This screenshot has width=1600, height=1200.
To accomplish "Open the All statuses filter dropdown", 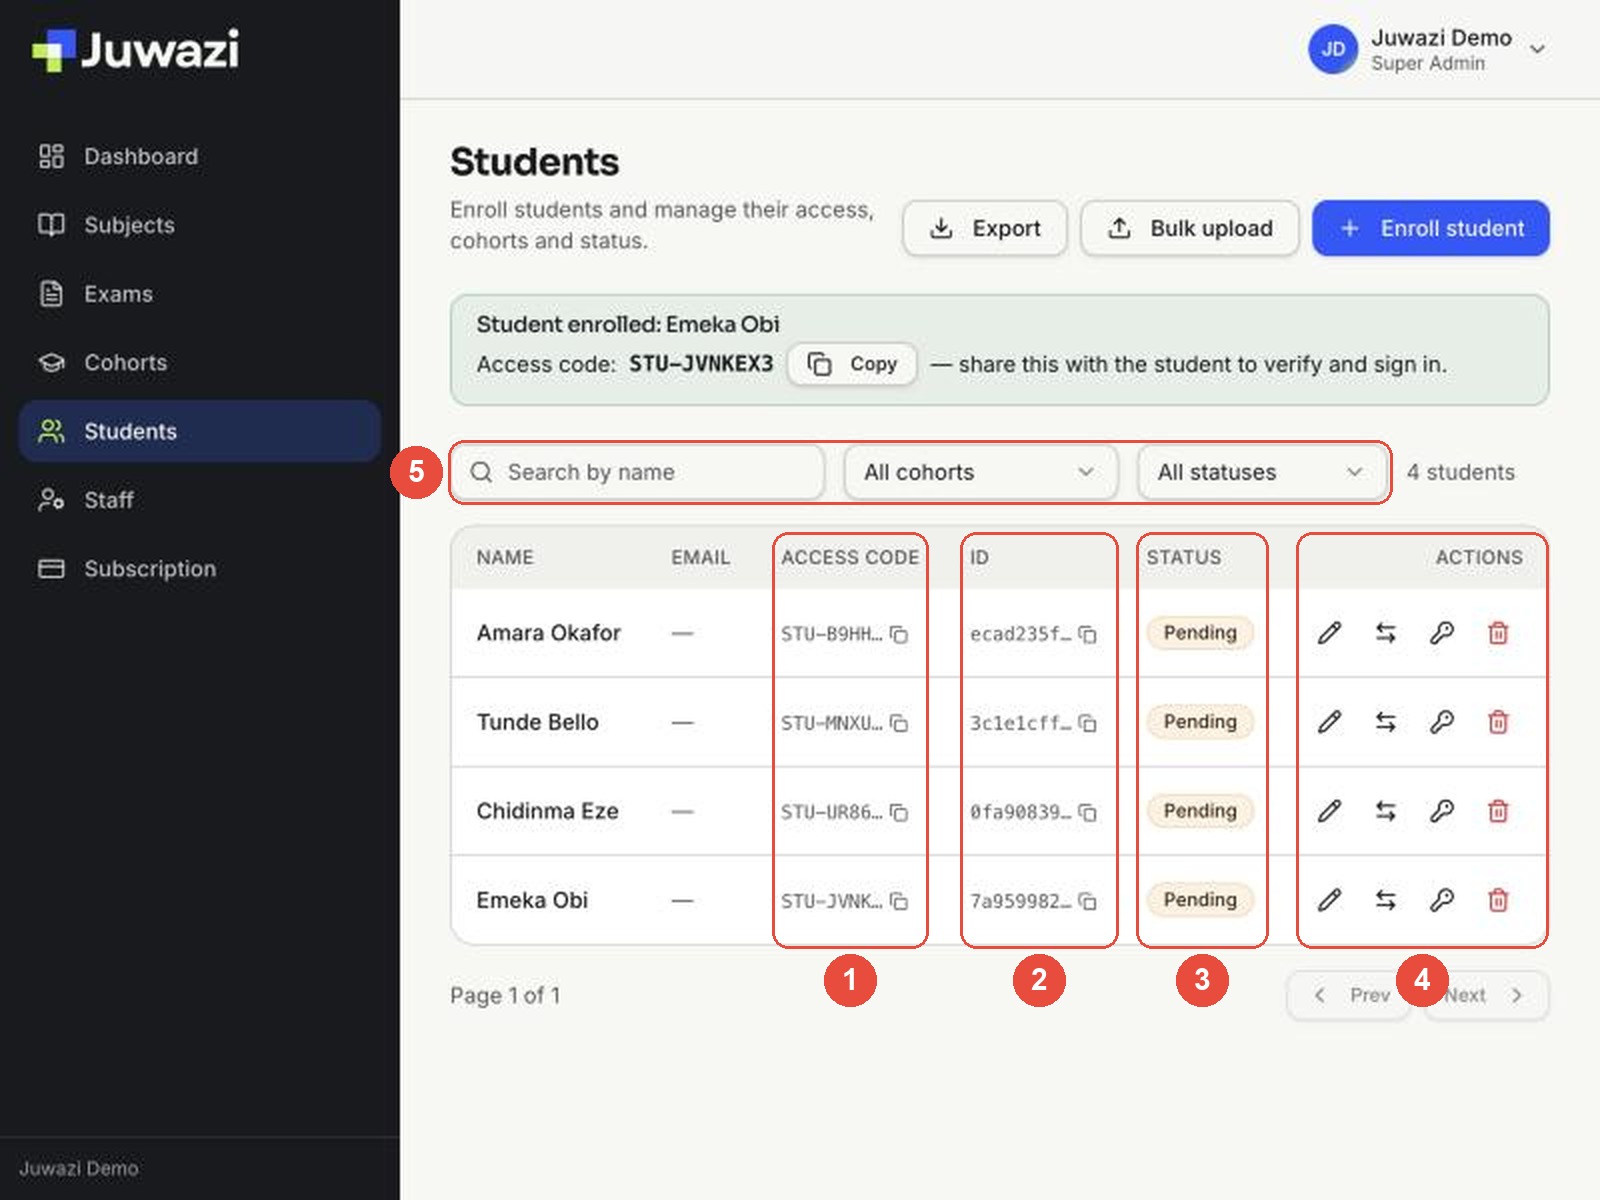I will click(x=1261, y=472).
